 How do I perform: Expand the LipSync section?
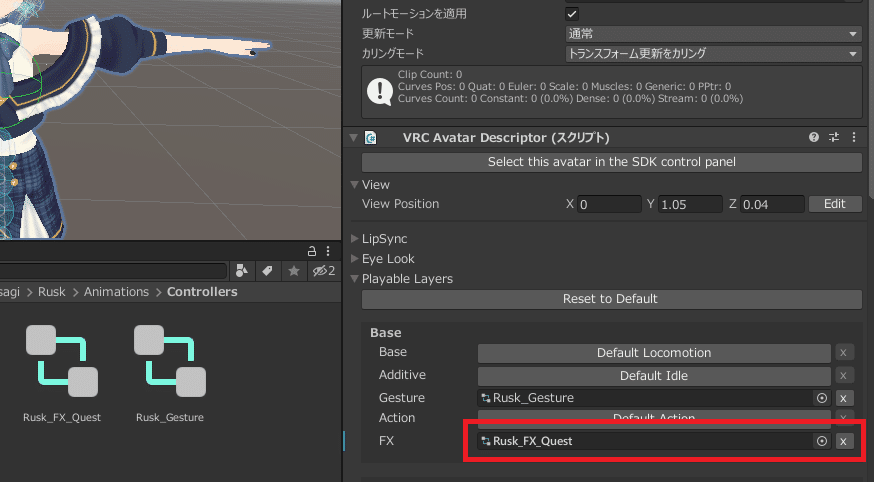pos(355,238)
